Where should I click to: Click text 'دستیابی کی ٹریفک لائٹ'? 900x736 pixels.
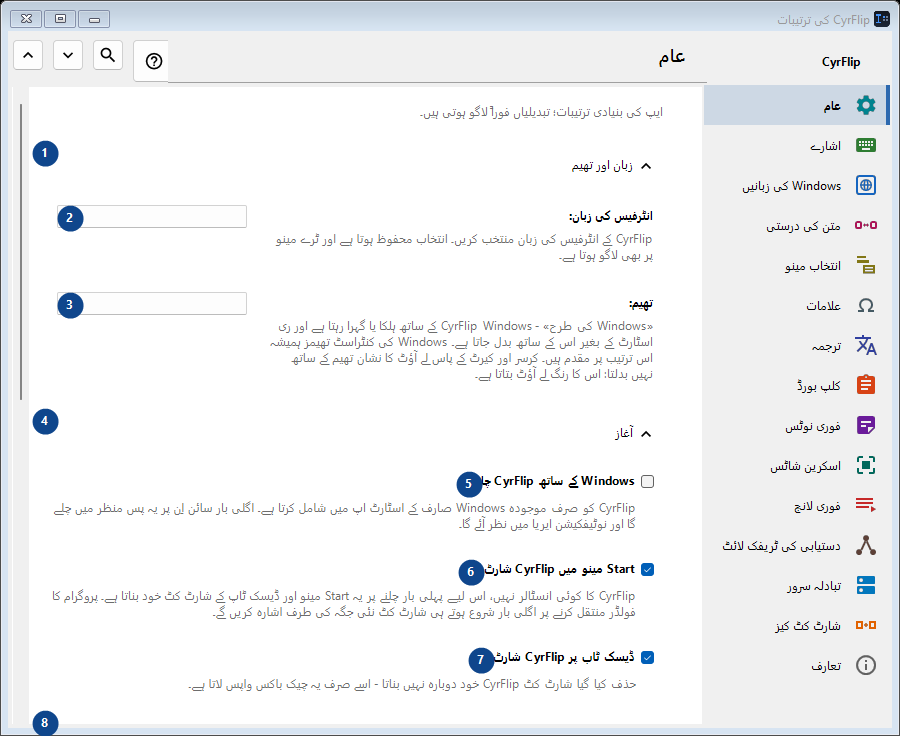click(x=781, y=546)
